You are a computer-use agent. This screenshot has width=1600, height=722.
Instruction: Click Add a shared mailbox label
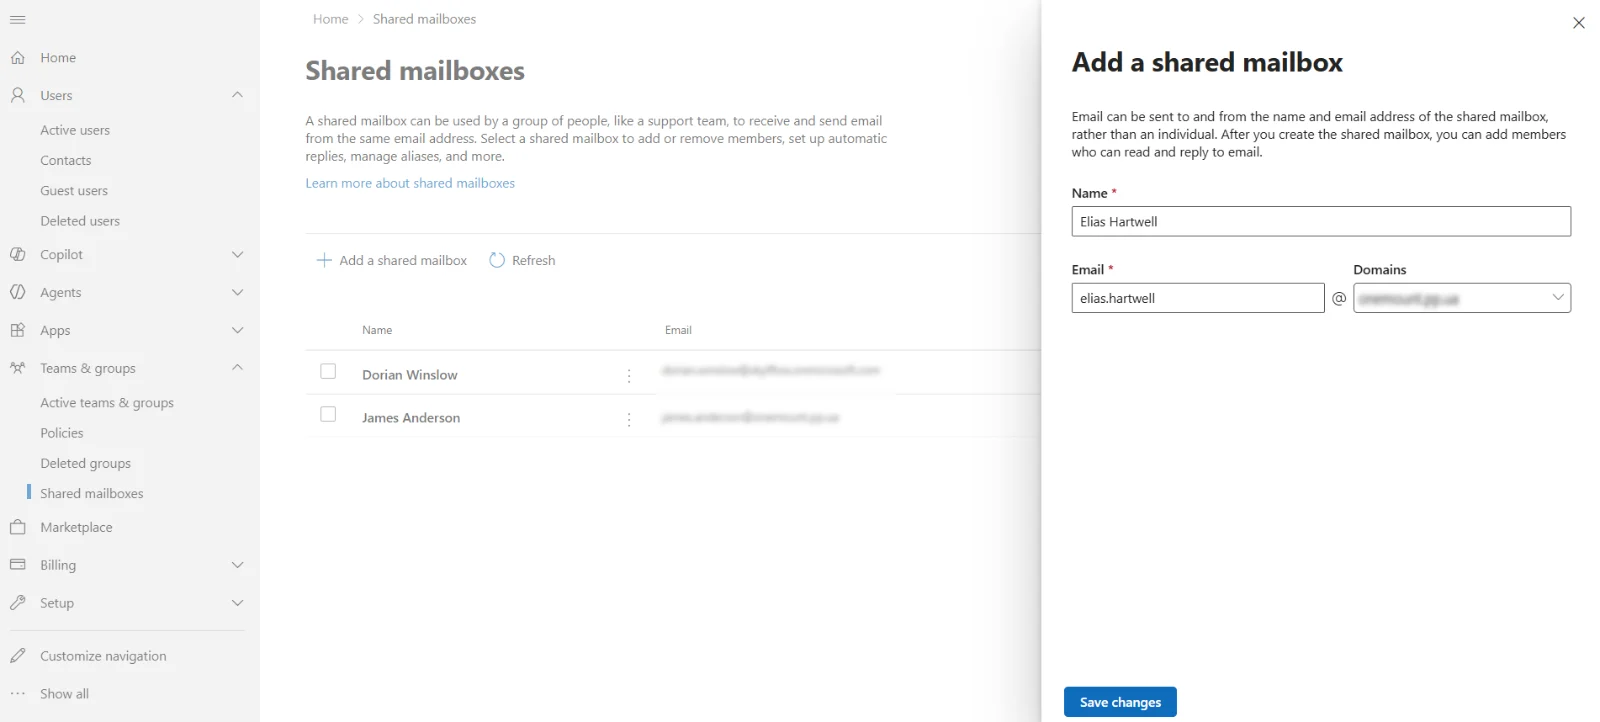pos(403,260)
